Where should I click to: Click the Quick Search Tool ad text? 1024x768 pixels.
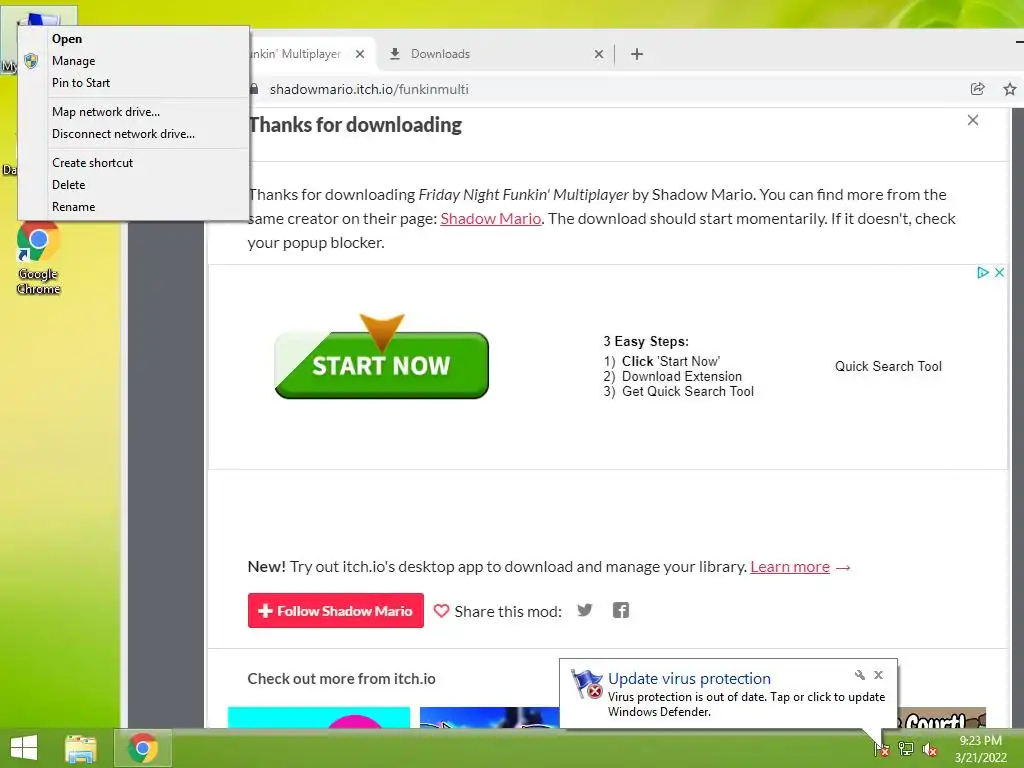coord(888,366)
